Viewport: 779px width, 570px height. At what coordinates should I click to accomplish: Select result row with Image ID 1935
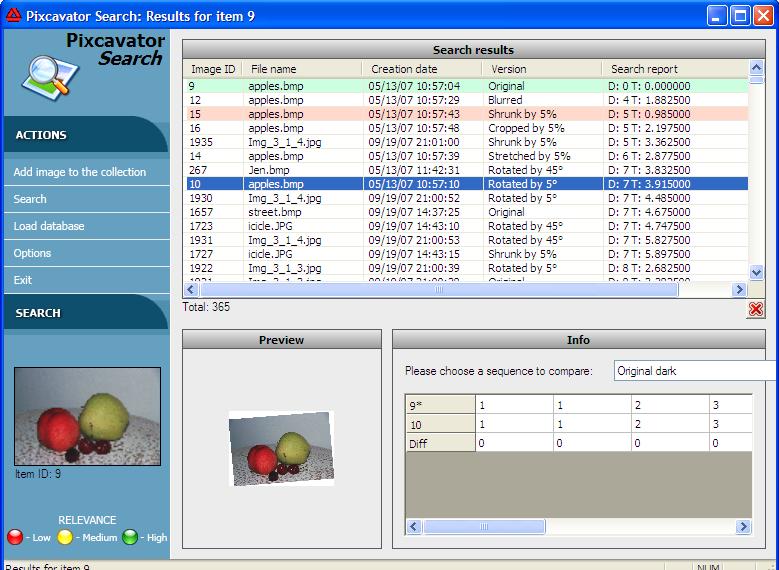click(x=467, y=142)
